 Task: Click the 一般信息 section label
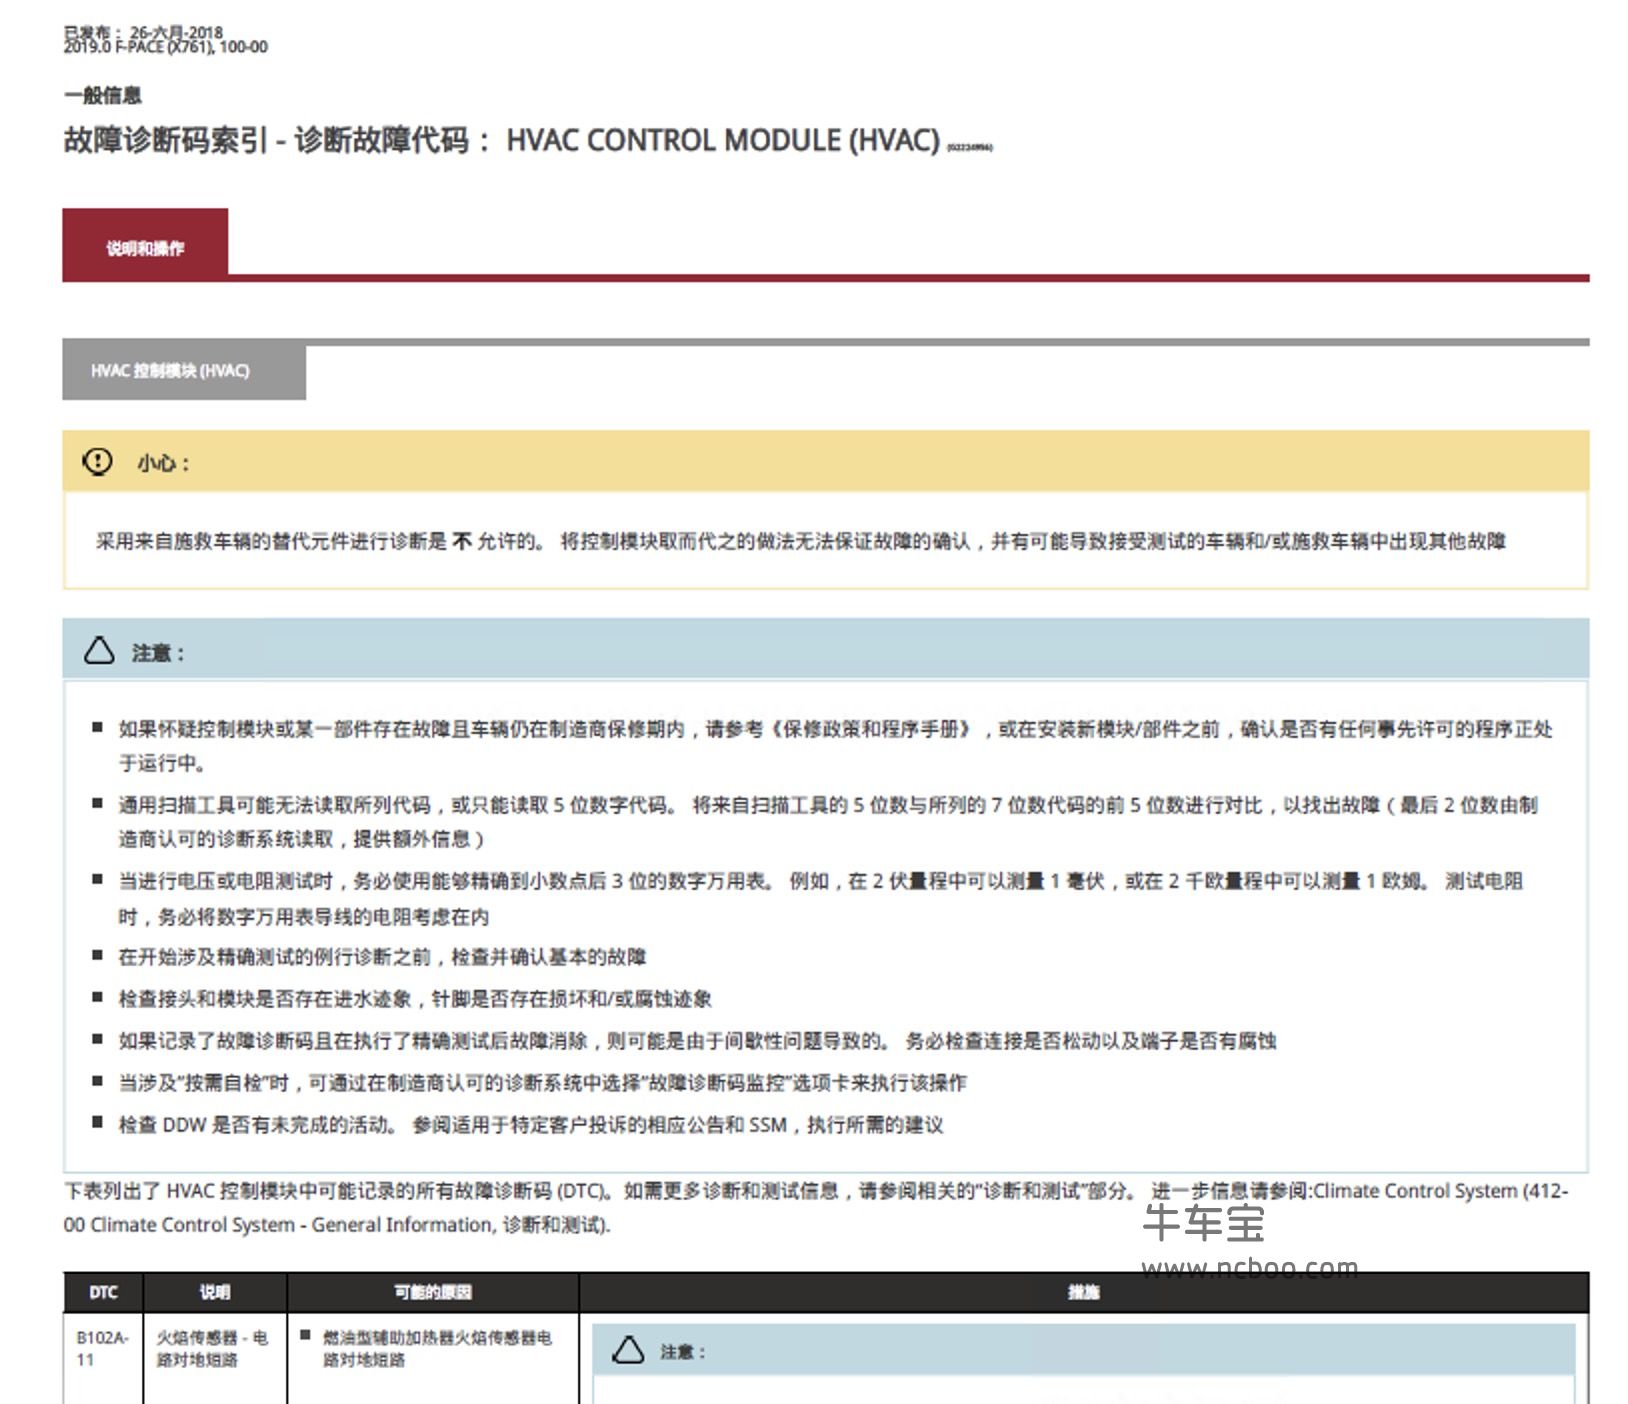pos(103,96)
